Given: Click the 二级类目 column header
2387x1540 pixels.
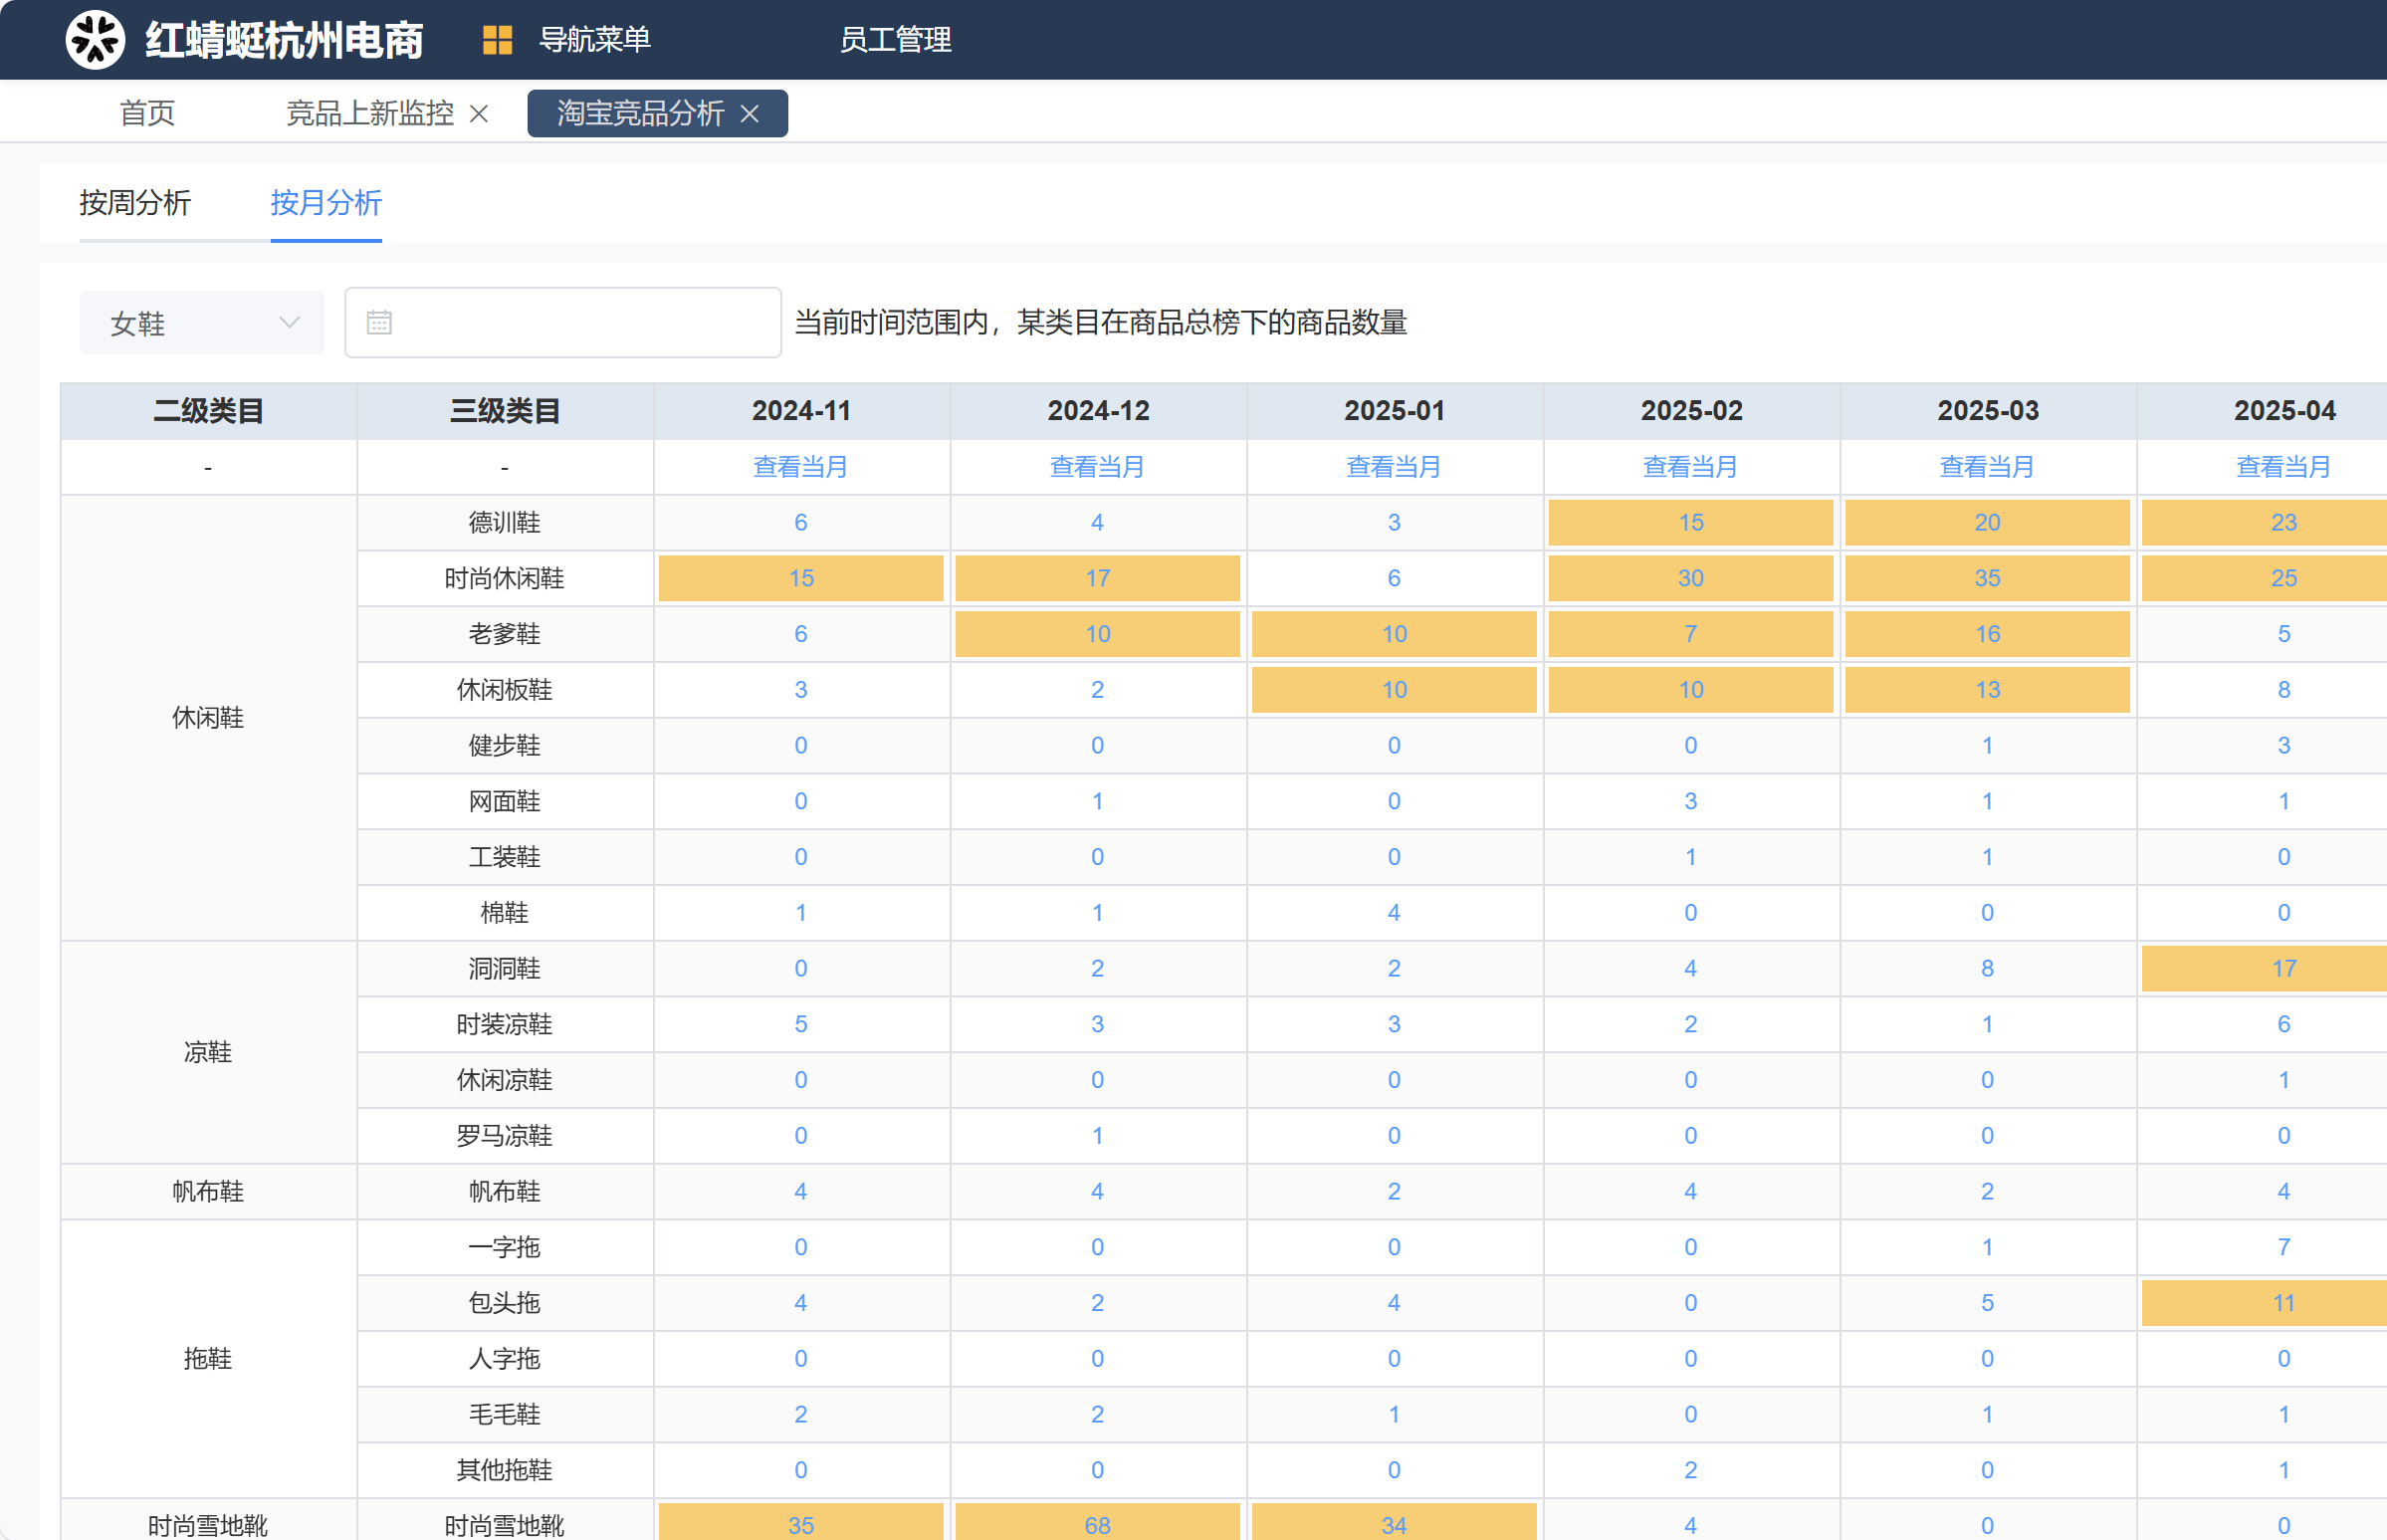Looking at the screenshot, I should click(208, 411).
